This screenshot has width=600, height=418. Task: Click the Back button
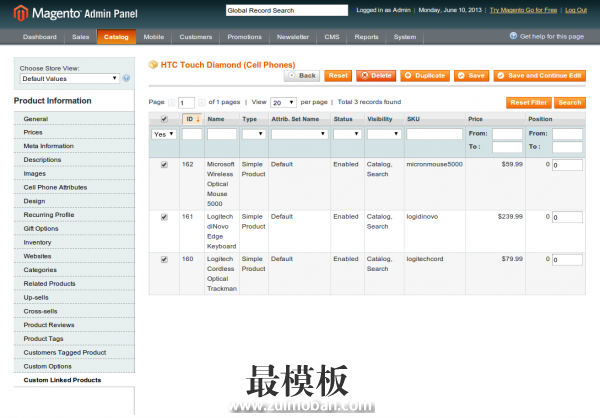click(302, 76)
